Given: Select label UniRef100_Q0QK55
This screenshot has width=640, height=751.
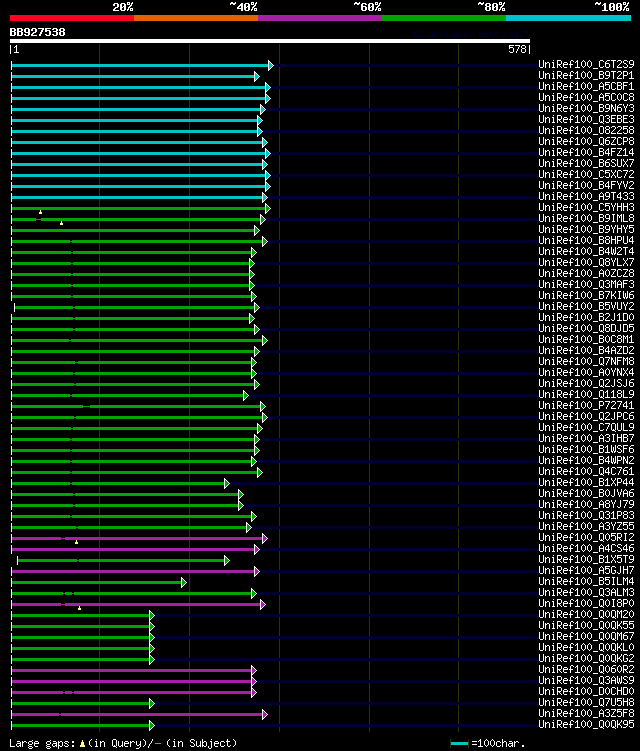Looking at the screenshot, I should 586,626.
